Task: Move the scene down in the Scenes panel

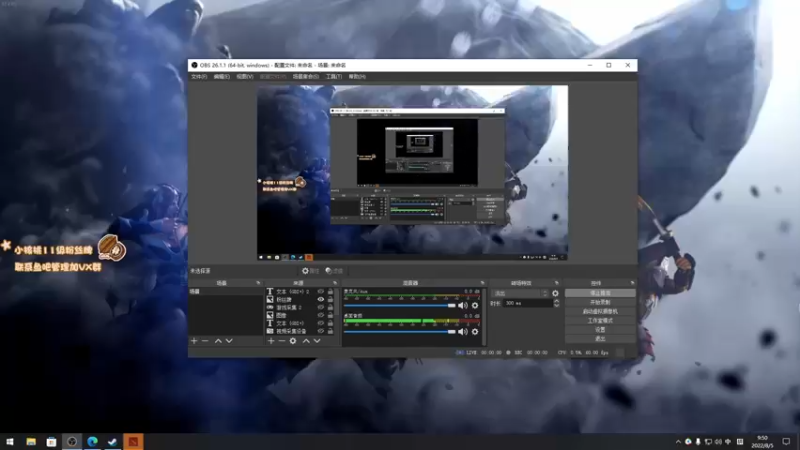Action: (229, 341)
